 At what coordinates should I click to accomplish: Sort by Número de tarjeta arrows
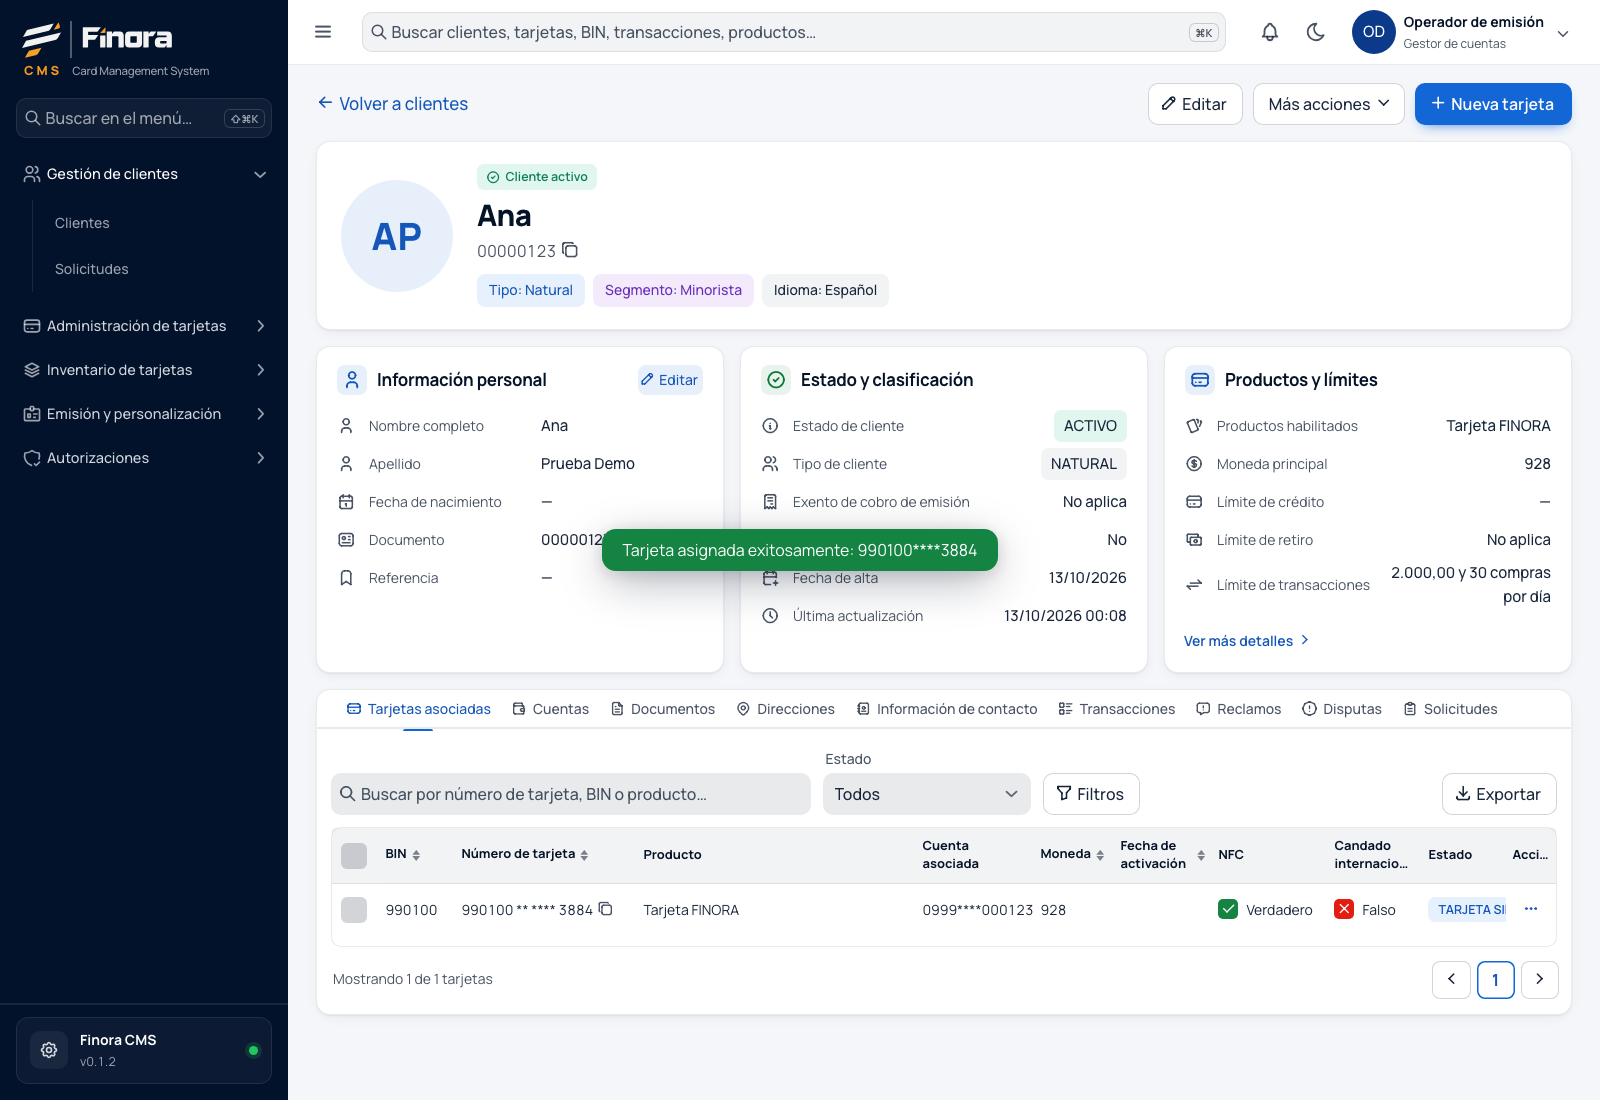584,855
